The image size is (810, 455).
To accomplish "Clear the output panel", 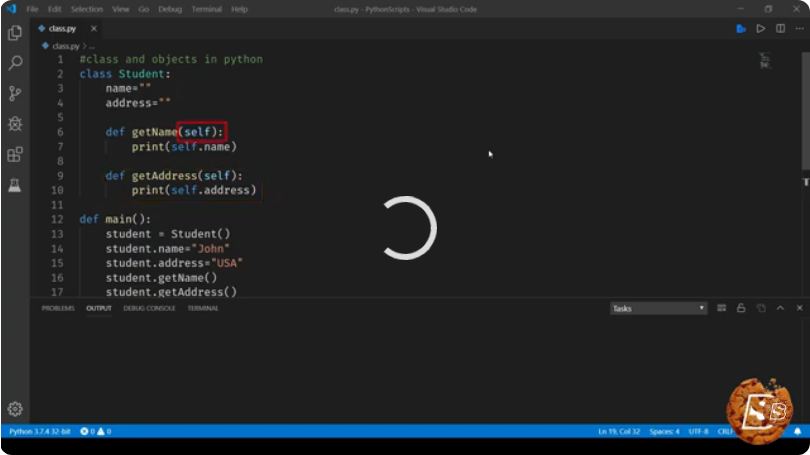I will 722,308.
